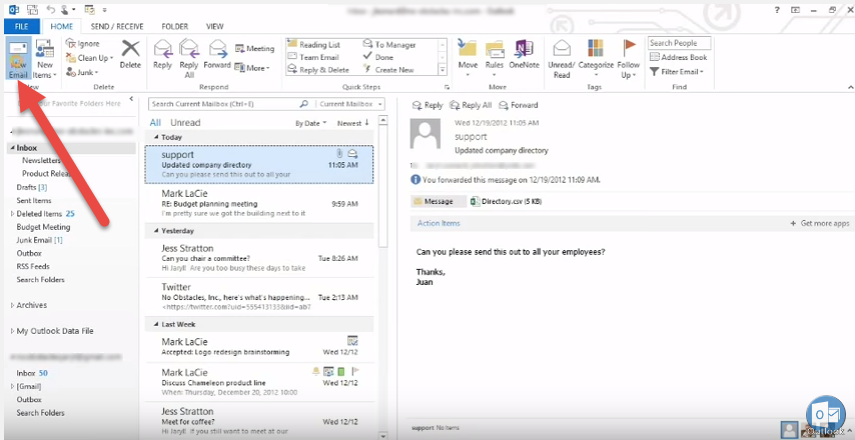Select the Done quick step

tap(378, 57)
